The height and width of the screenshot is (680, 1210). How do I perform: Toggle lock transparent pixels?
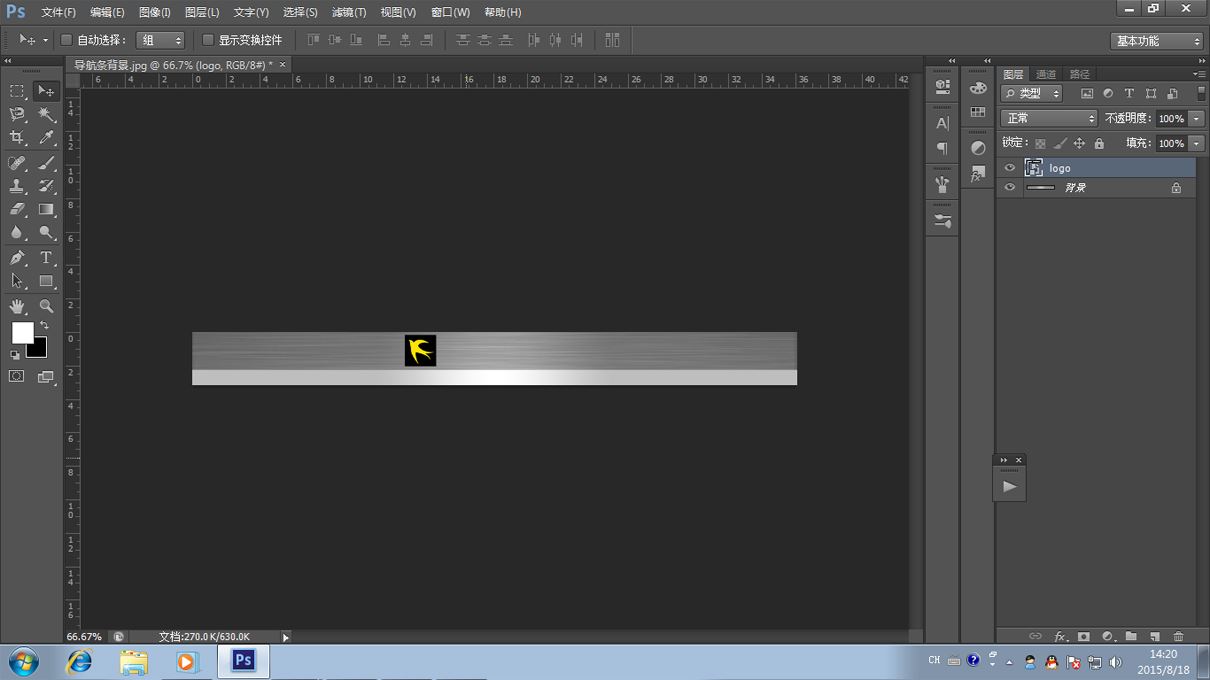click(x=1041, y=143)
